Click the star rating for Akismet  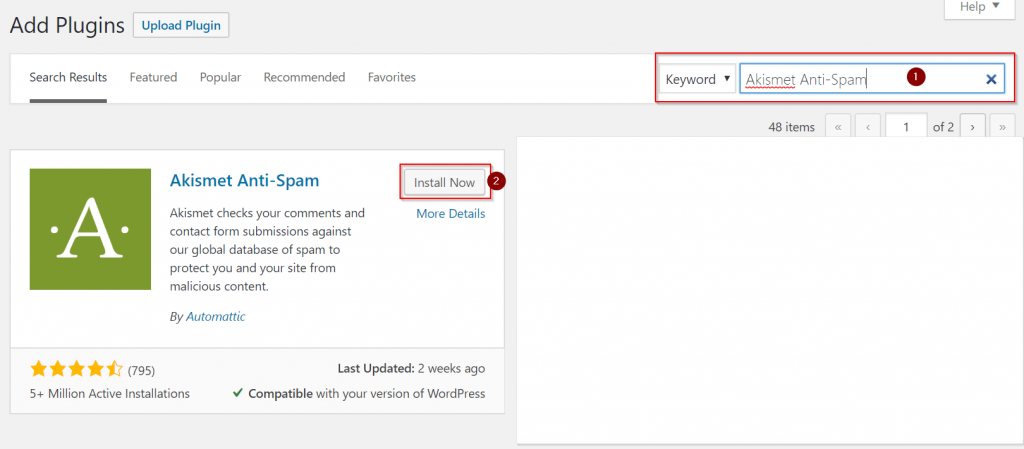click(x=76, y=370)
